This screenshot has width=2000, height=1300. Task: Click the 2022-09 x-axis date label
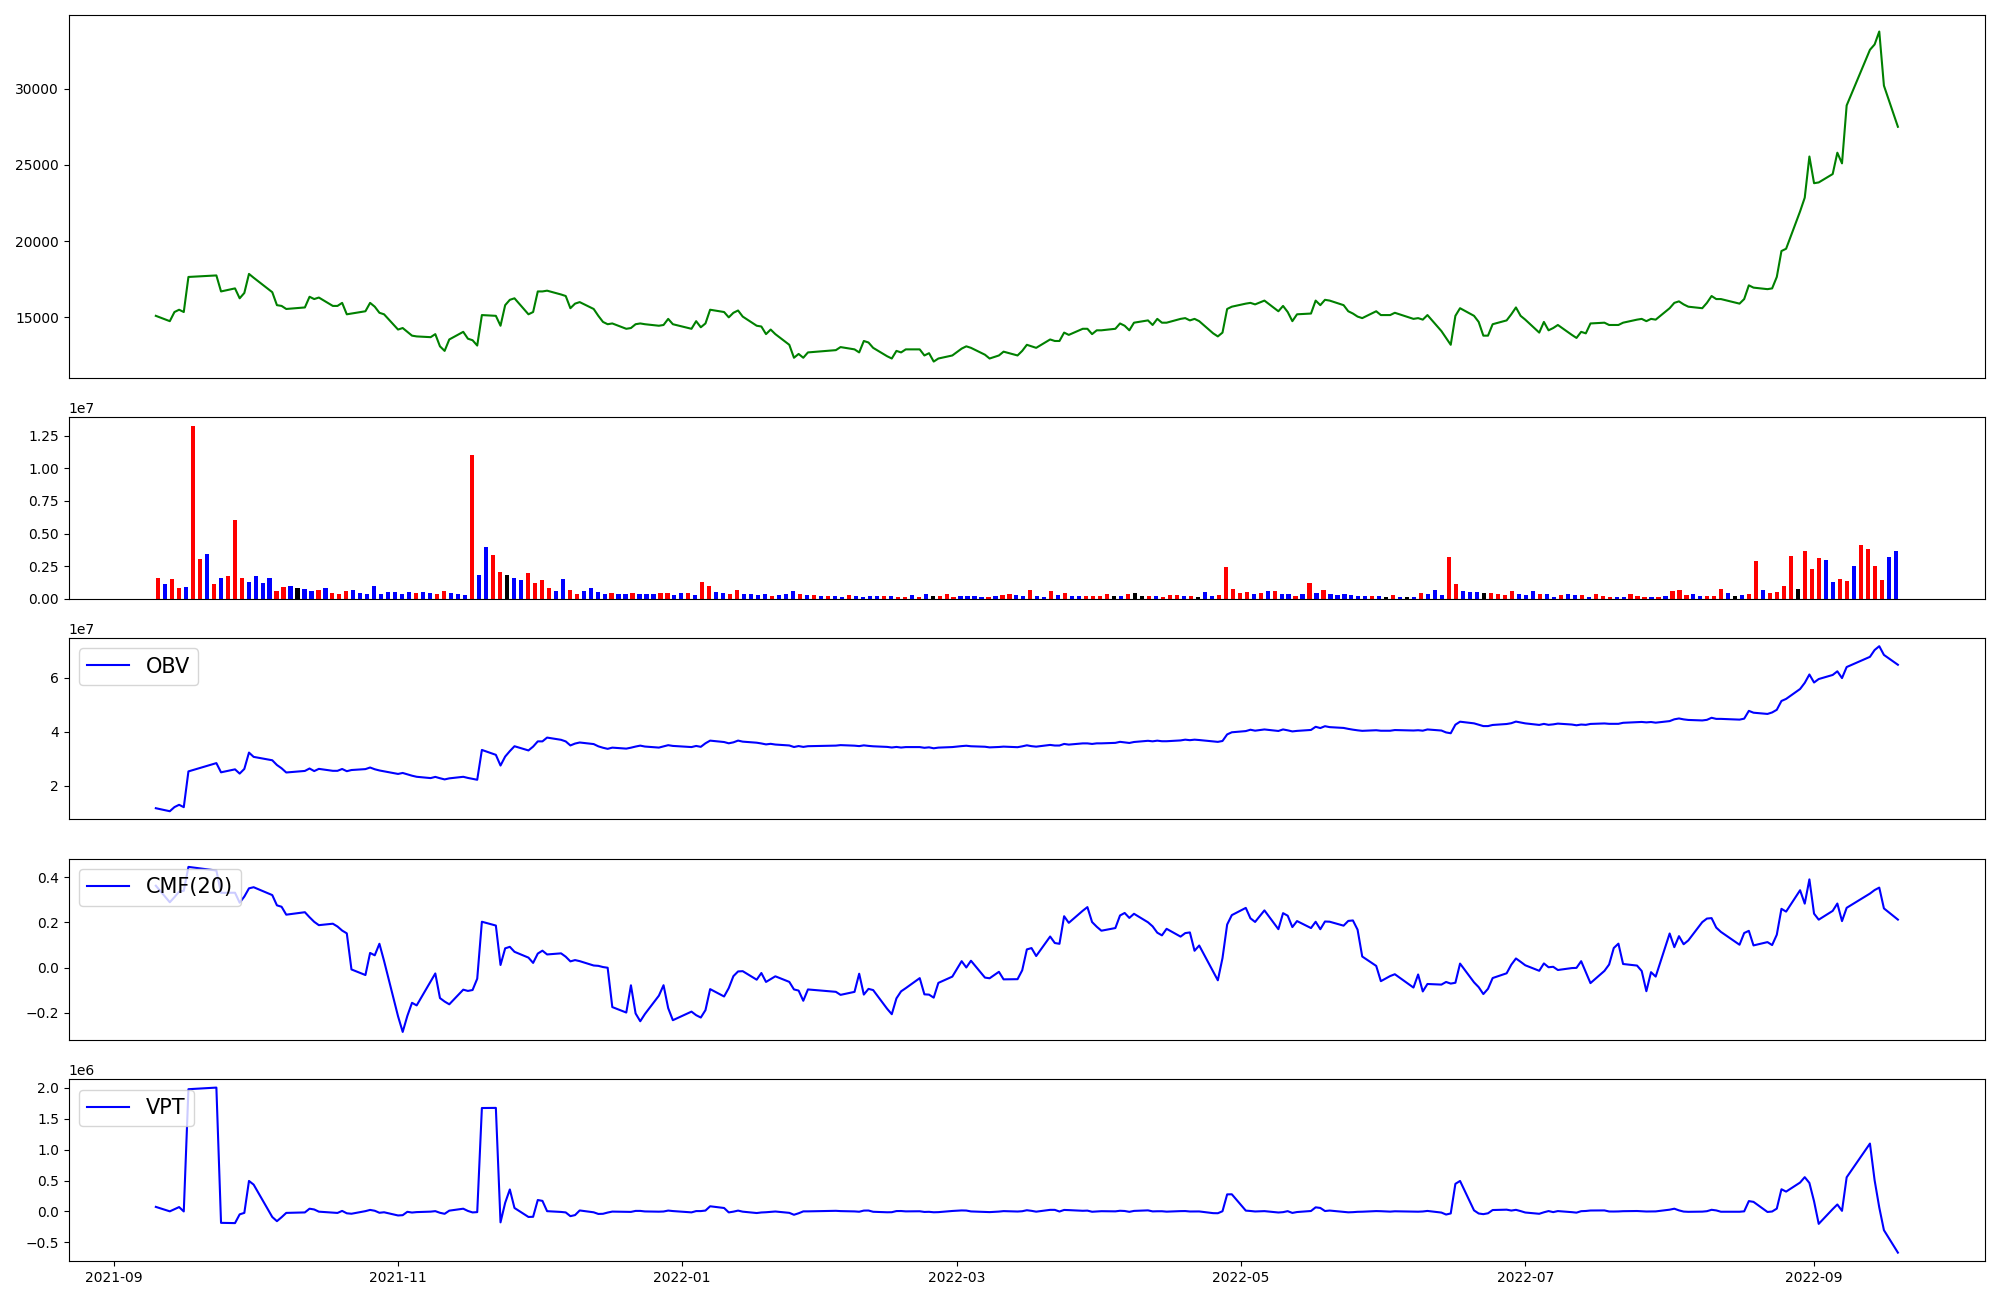(x=1813, y=1276)
